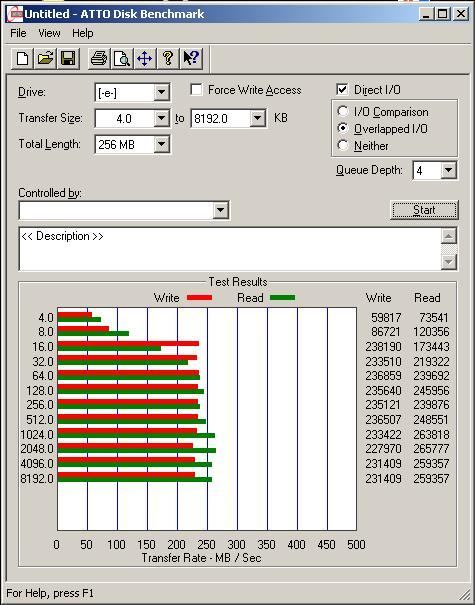Open the Help menu
The width and height of the screenshot is (475, 605).
pyautogui.click(x=83, y=33)
